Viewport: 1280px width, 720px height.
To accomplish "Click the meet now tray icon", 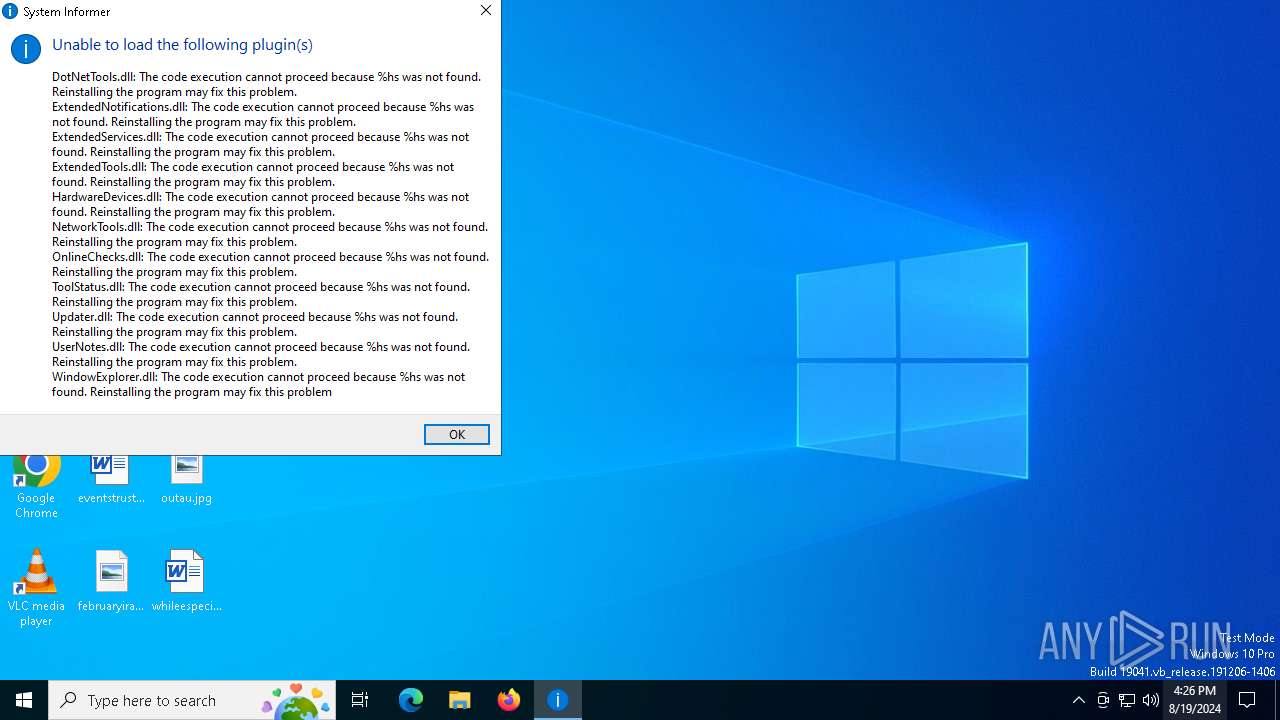I will pyautogui.click(x=1103, y=700).
